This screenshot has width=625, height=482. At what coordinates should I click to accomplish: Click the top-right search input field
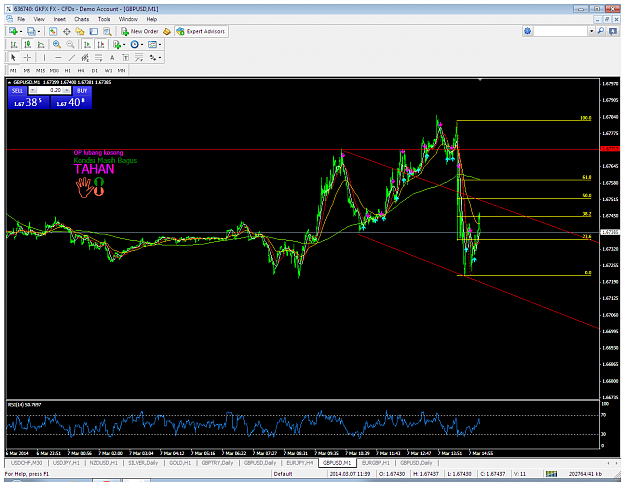560,31
